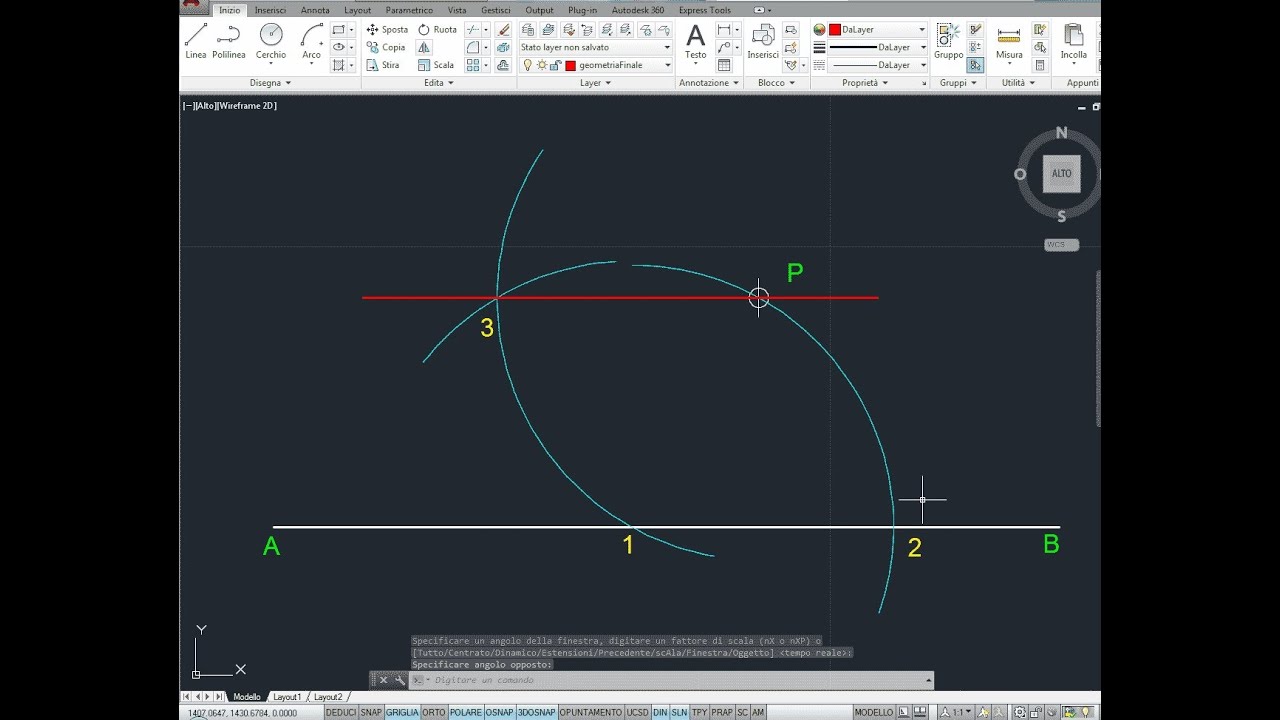Viewport: 1280px width, 720px height.
Task: Expand the Layer panel title
Action: coord(594,83)
